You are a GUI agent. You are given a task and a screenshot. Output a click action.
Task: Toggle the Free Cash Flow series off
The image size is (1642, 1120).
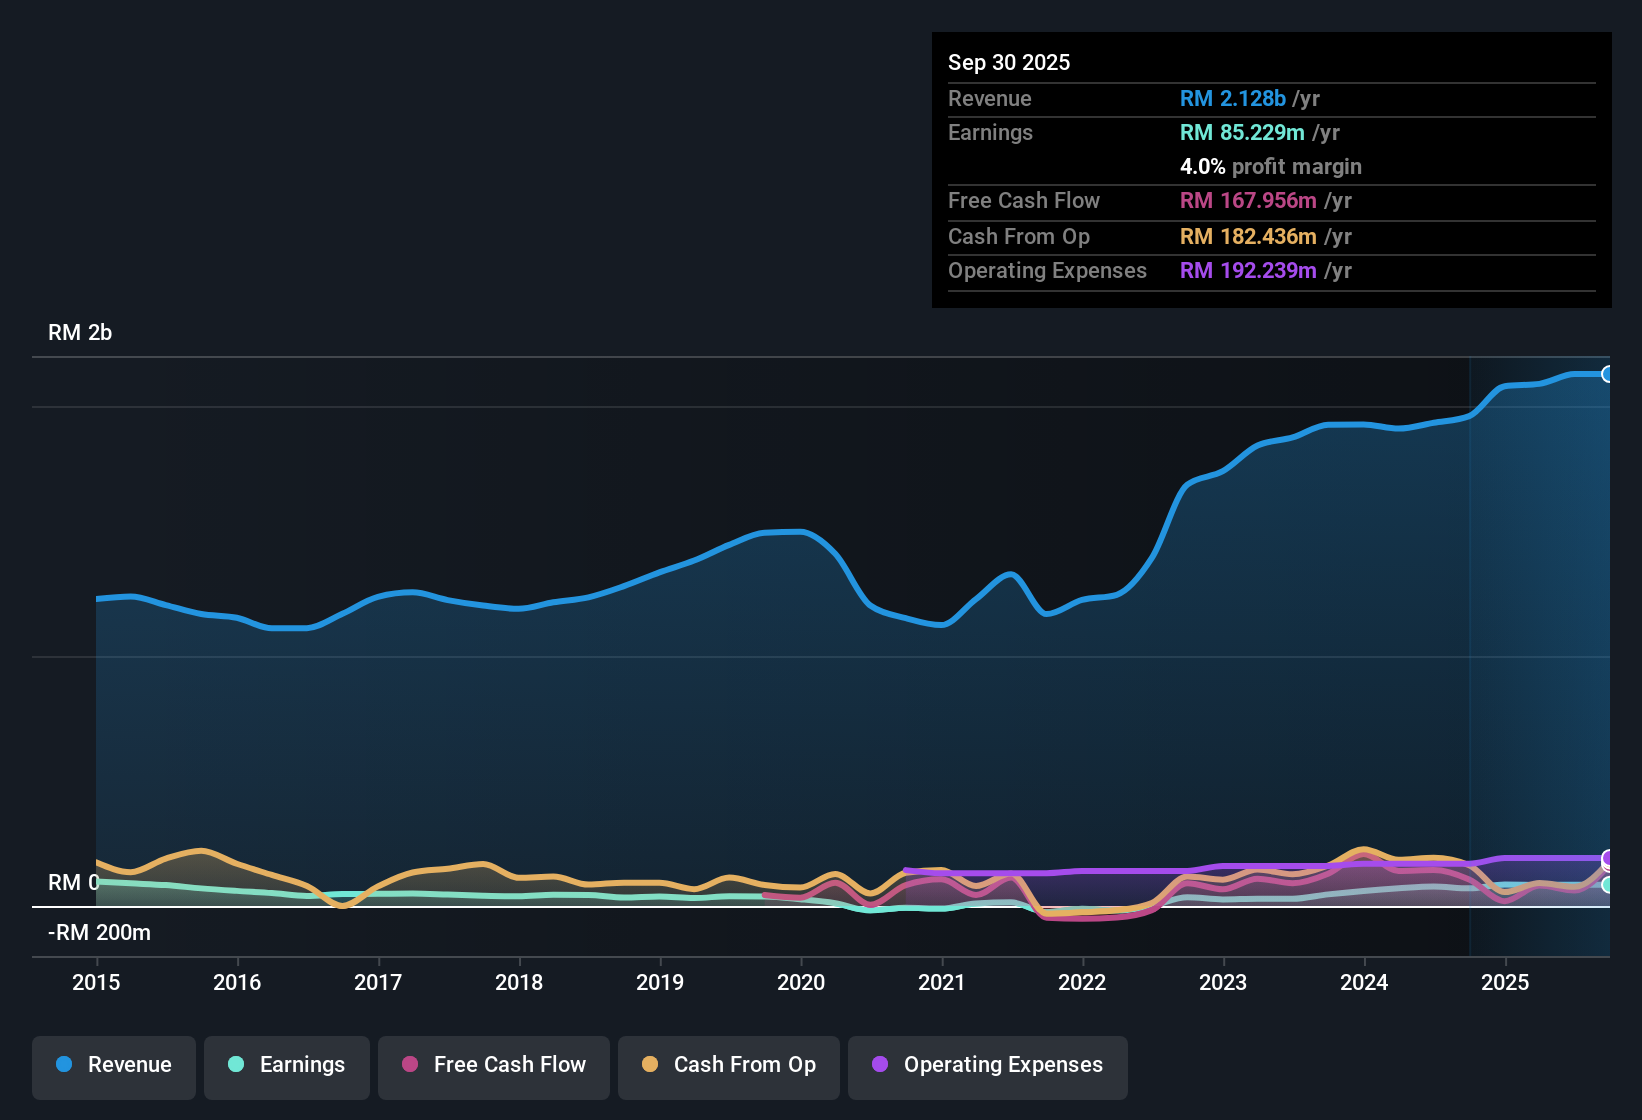click(493, 1065)
